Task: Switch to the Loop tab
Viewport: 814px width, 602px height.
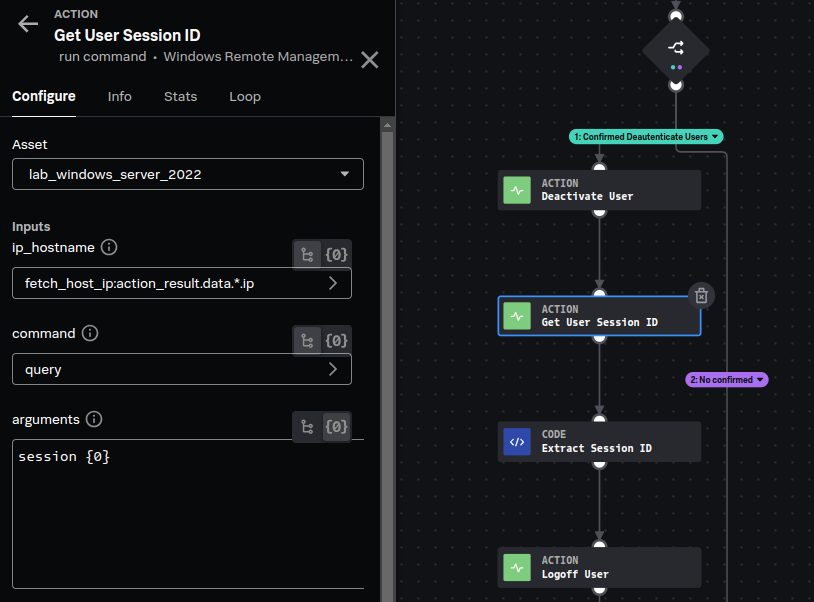Action: (245, 97)
